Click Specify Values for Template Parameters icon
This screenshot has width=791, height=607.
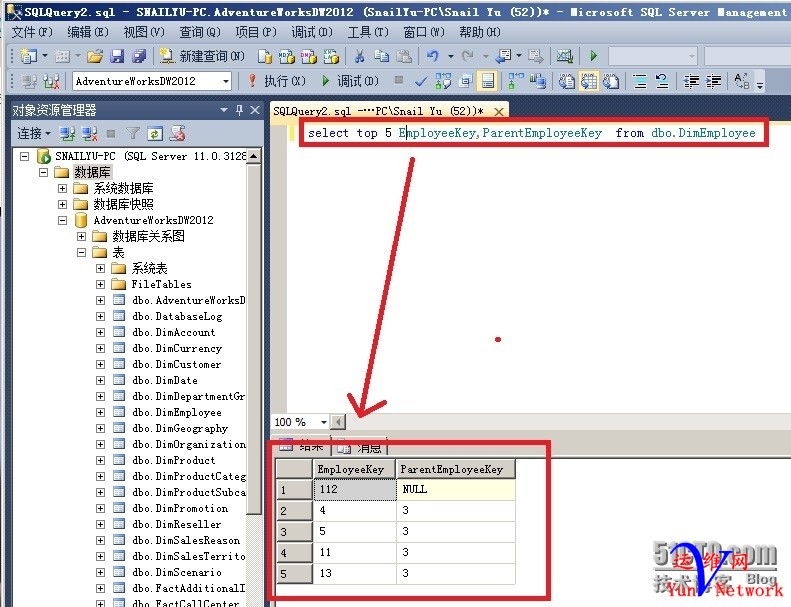pyautogui.click(x=742, y=81)
